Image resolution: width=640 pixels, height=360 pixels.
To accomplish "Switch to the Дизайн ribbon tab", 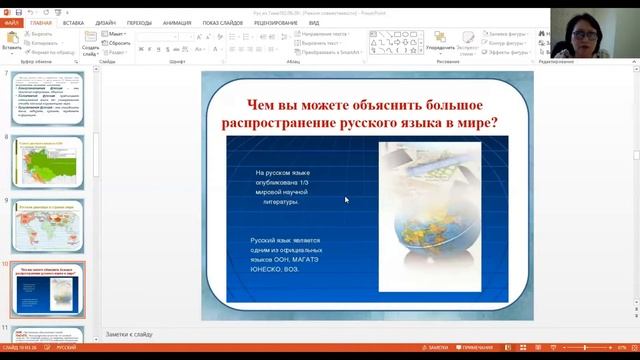I will coord(106,23).
